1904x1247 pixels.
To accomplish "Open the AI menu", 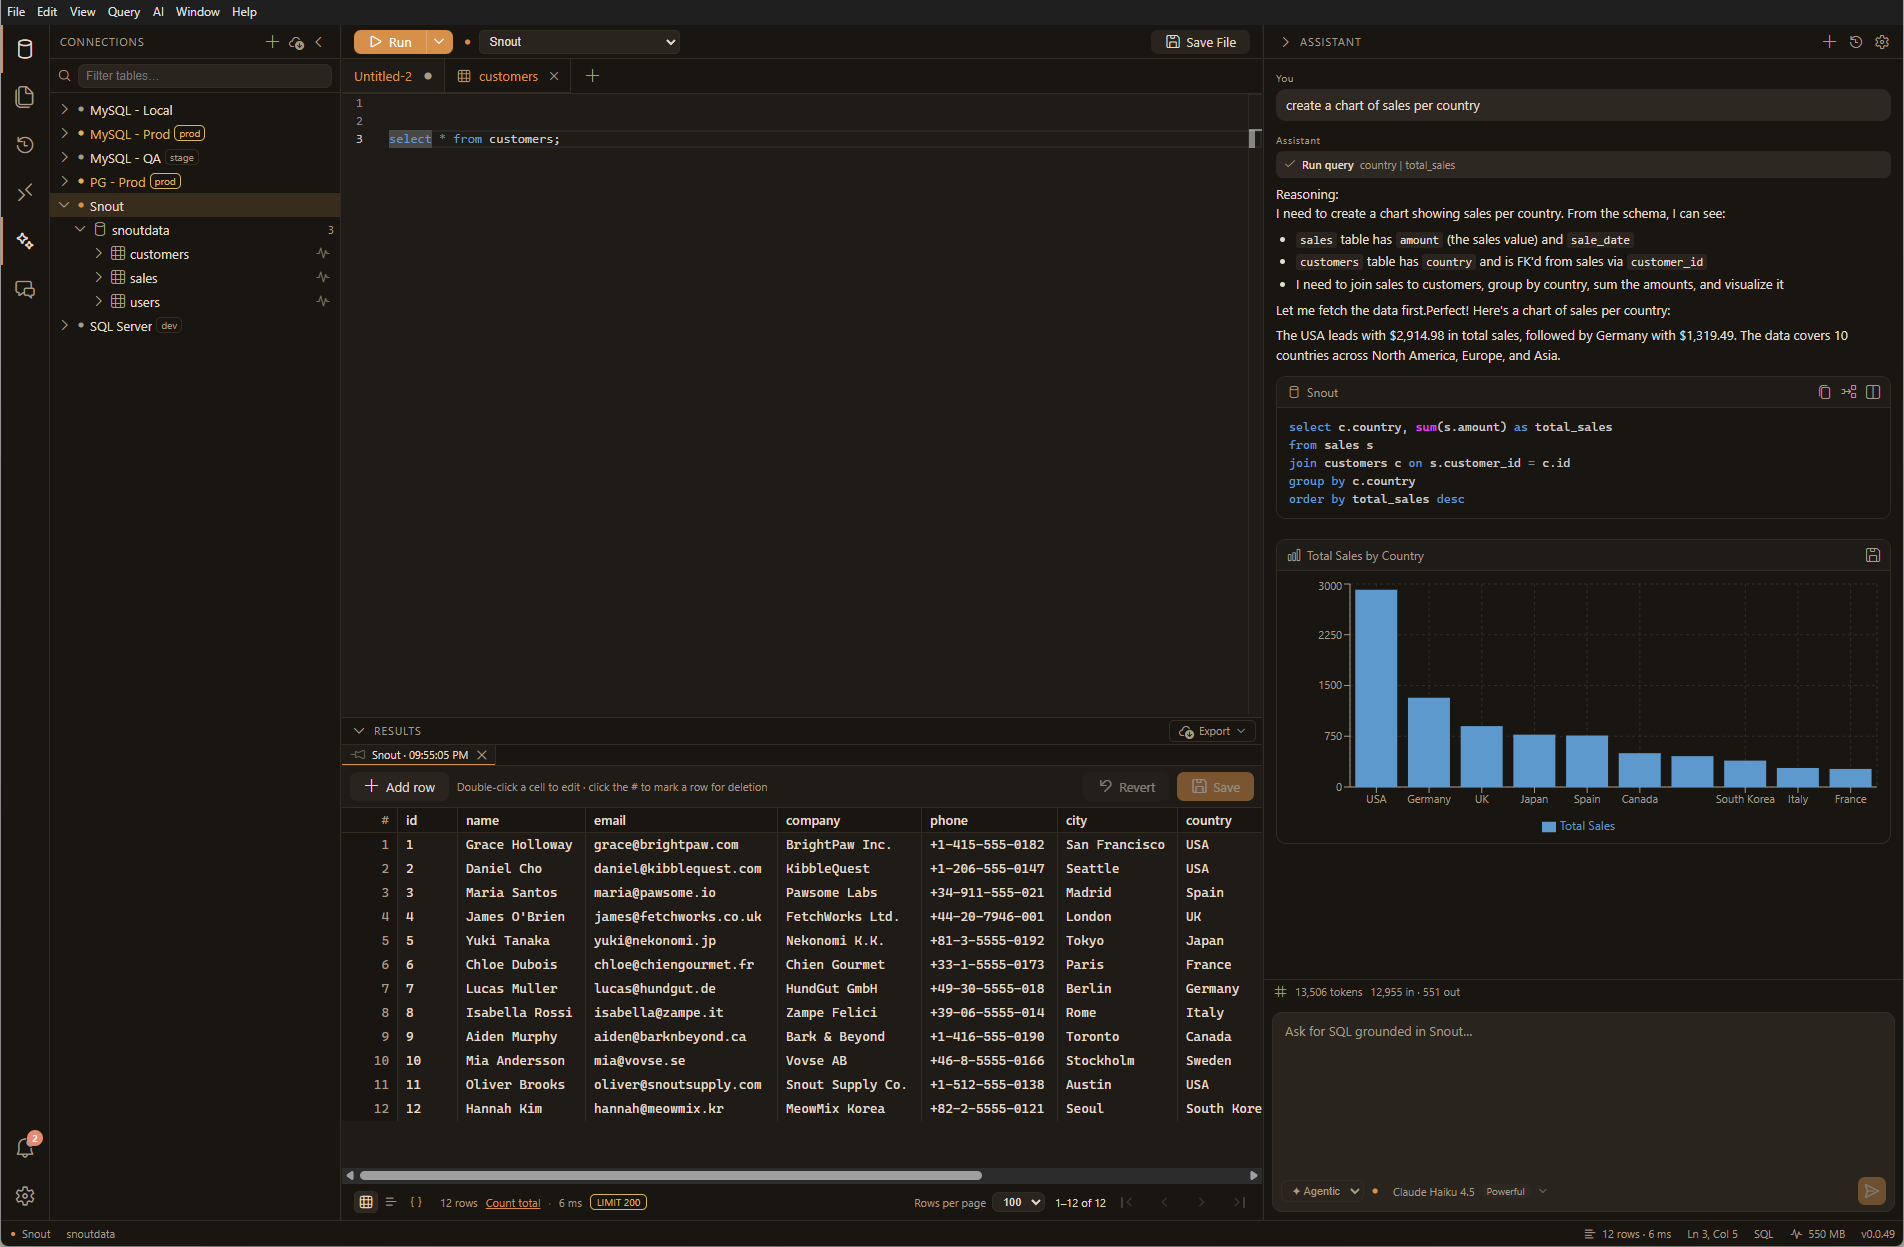I will click(158, 12).
